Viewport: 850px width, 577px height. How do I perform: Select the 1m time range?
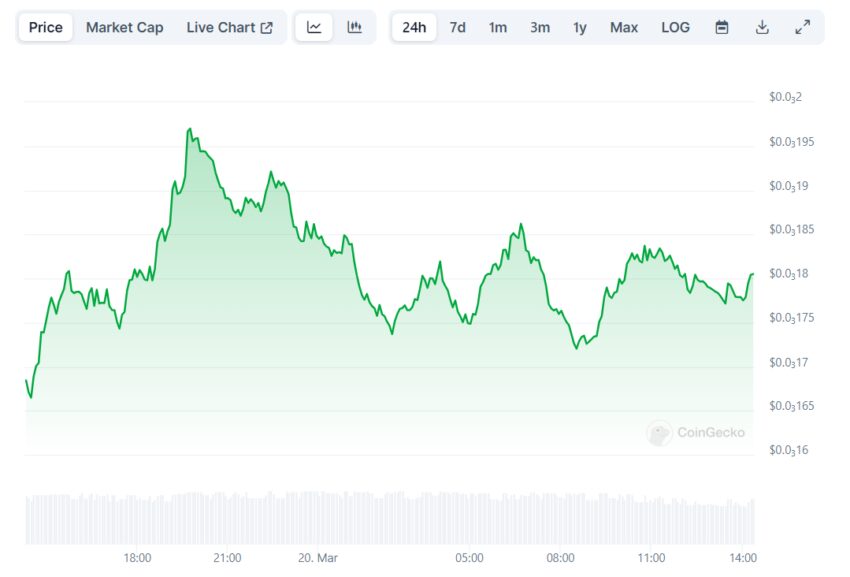tap(498, 27)
